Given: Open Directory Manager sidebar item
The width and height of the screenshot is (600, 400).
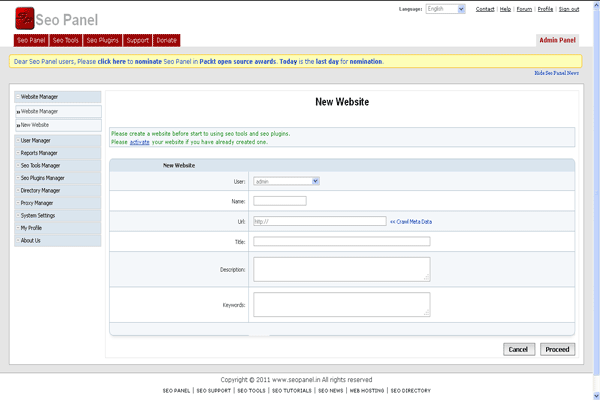Looking at the screenshot, I should point(41,190).
